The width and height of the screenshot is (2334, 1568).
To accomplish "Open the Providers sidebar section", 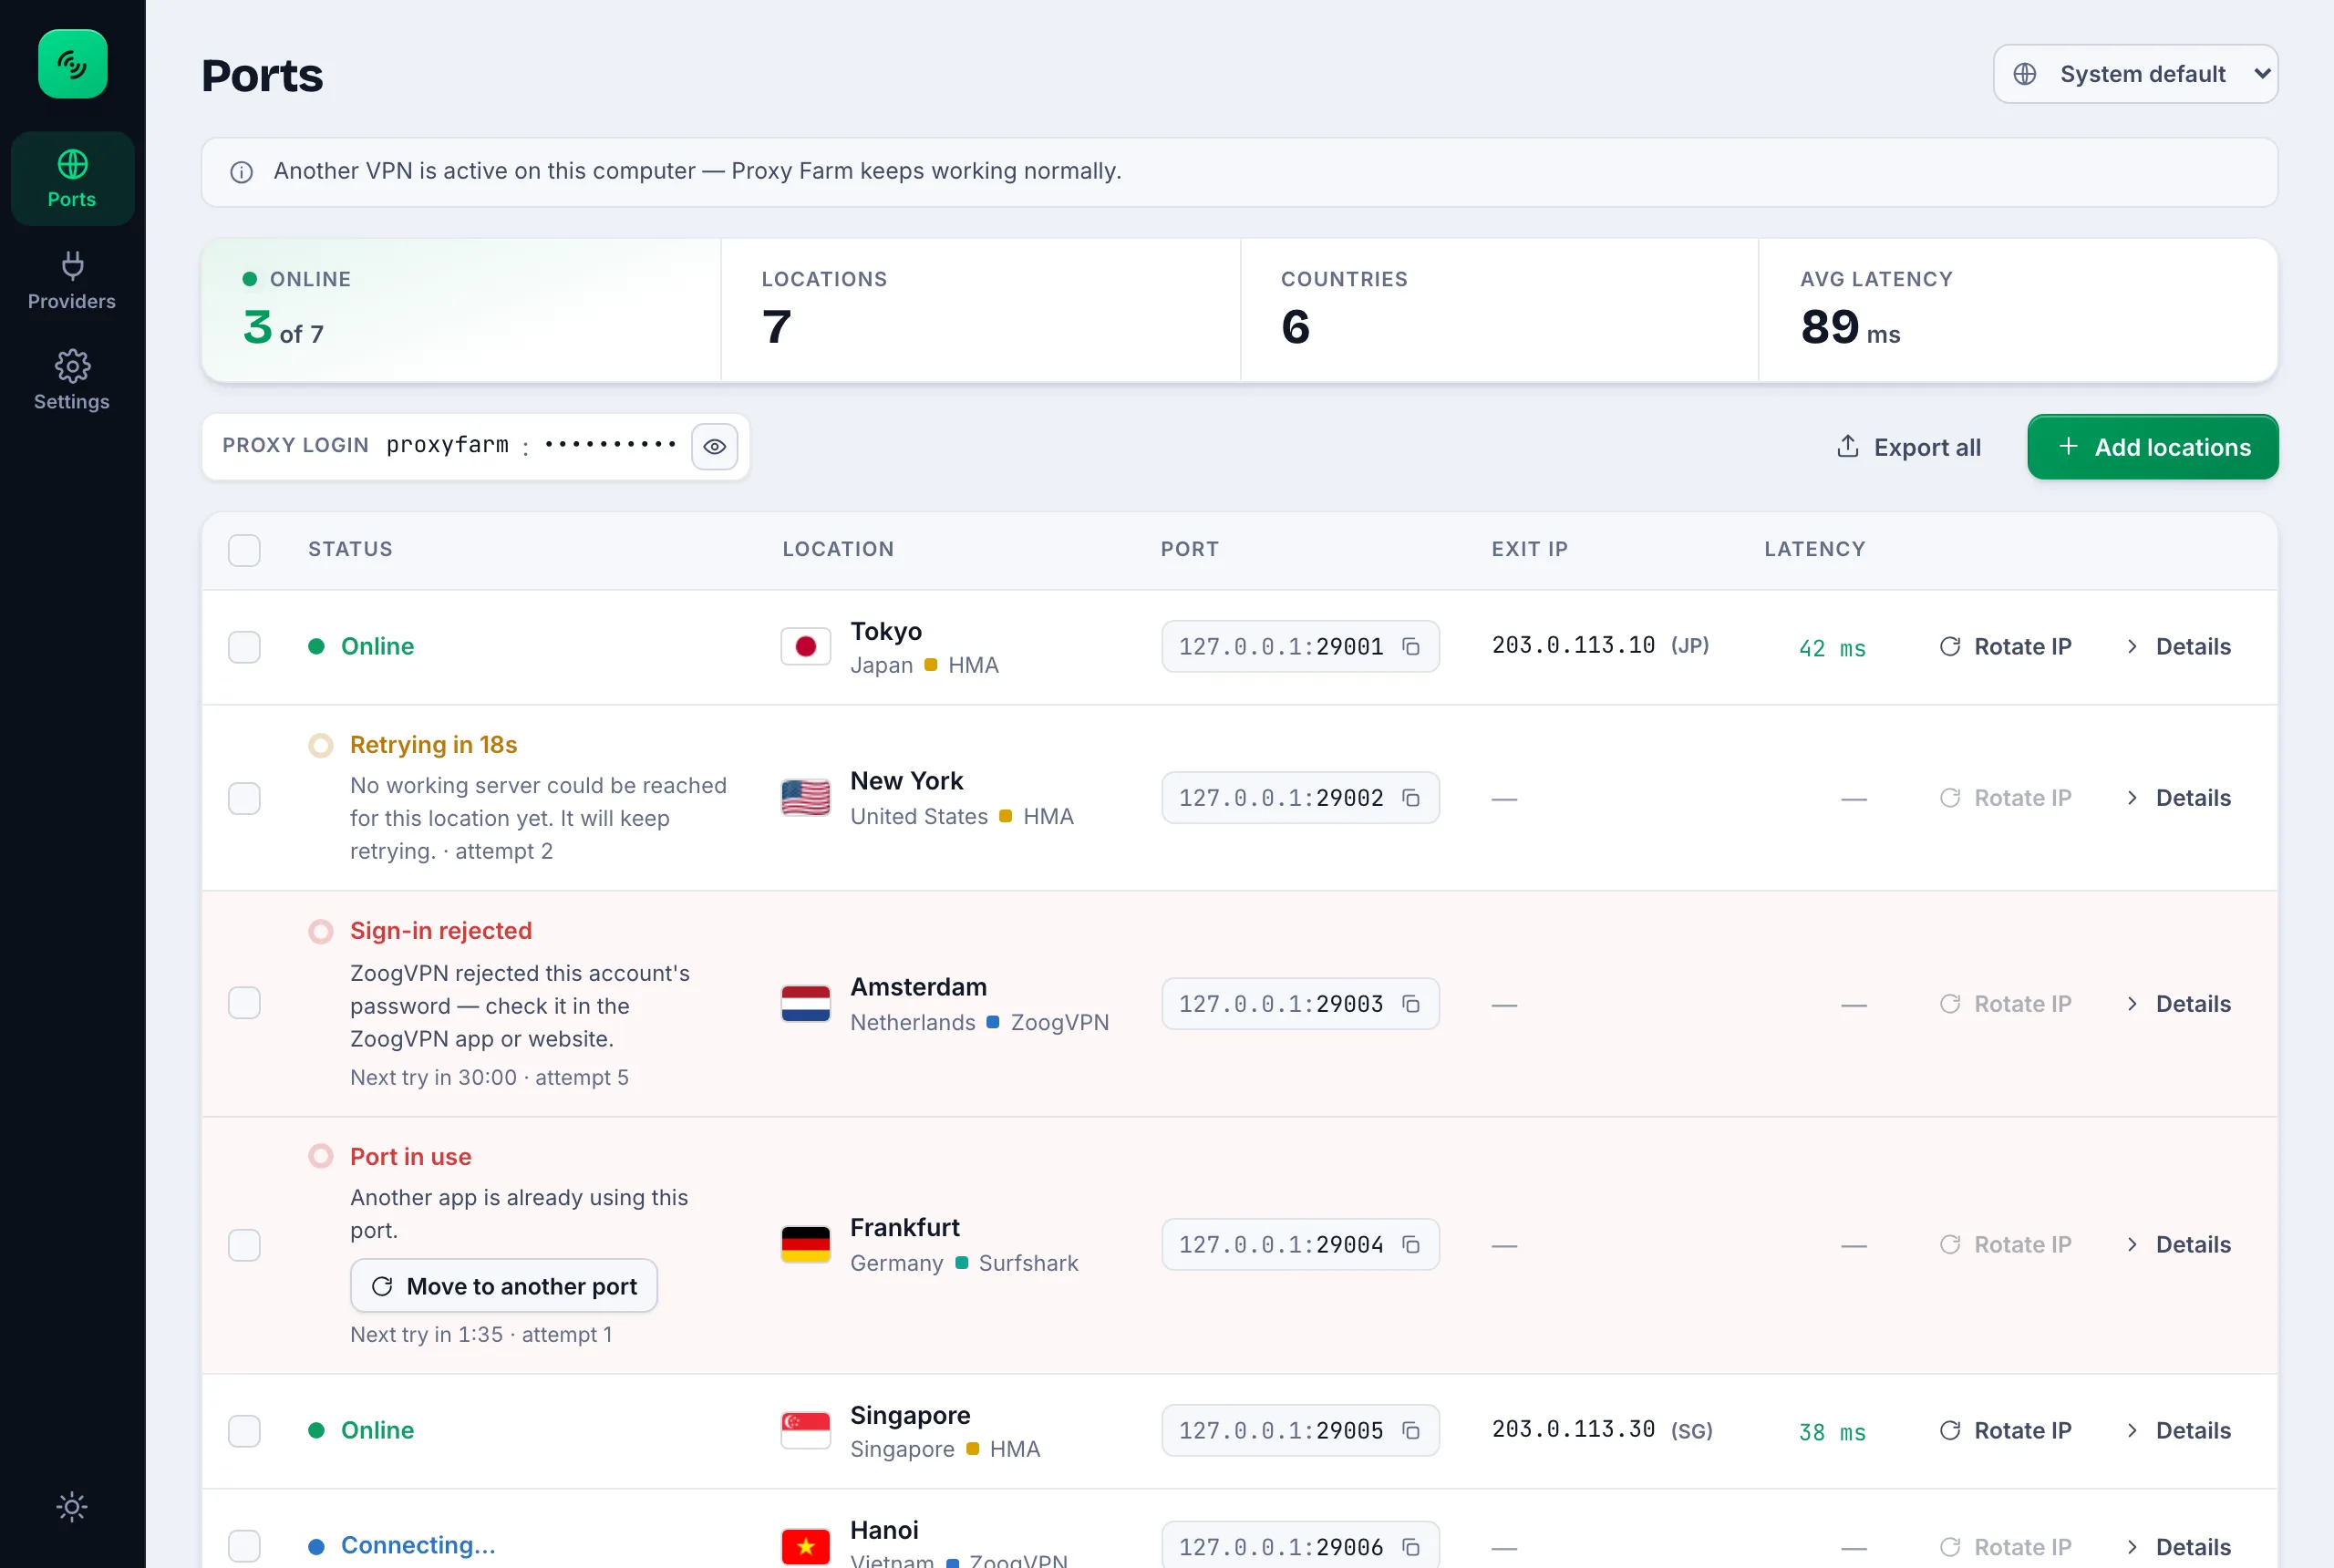I will pos(72,281).
